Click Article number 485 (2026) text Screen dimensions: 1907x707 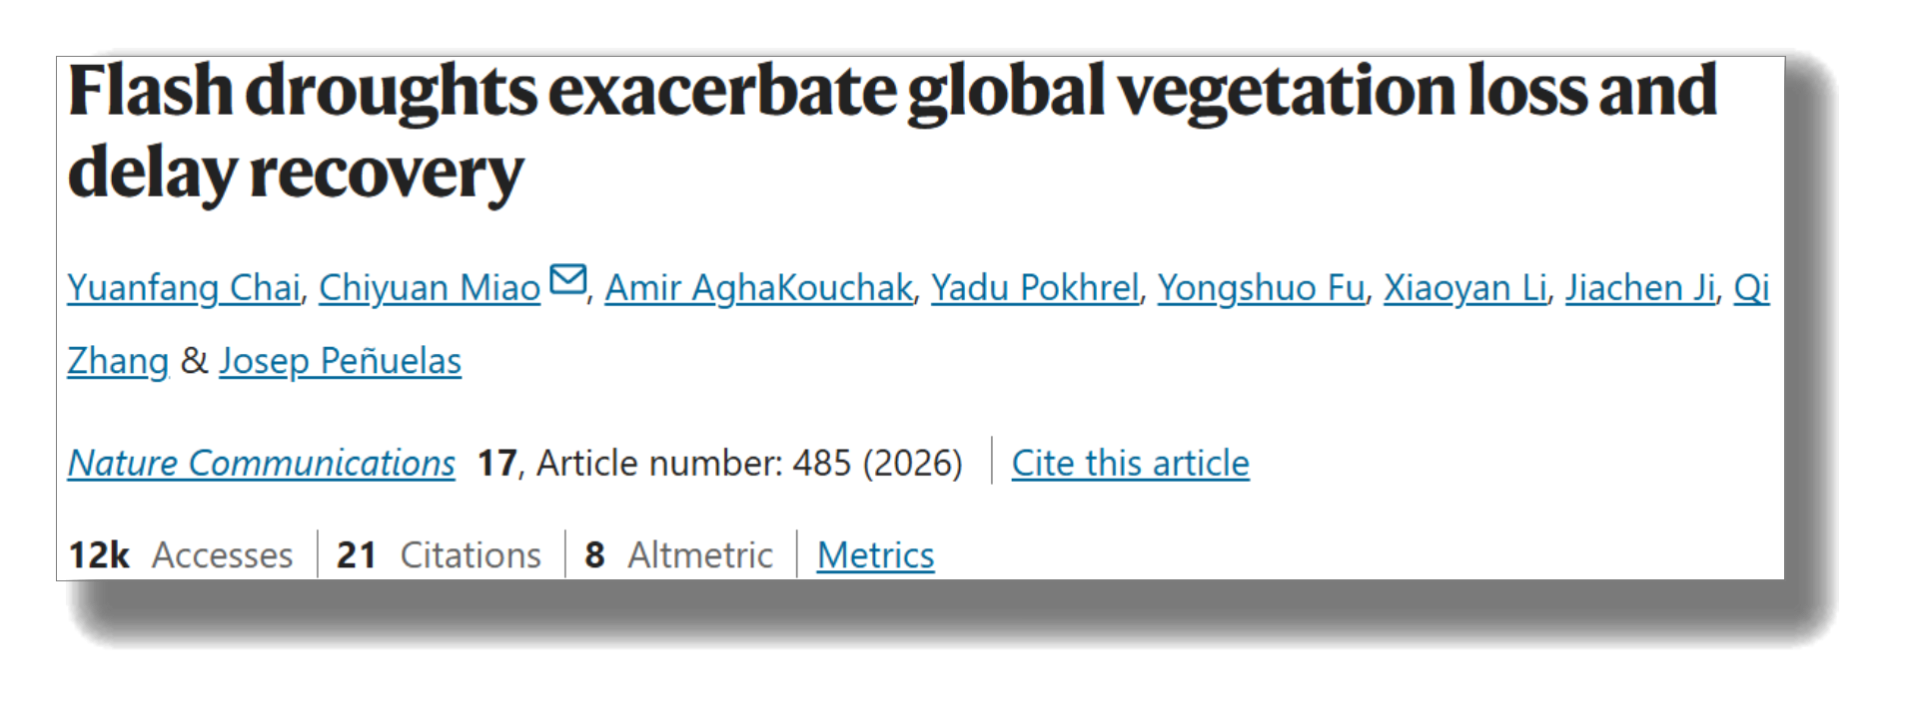coord(749,463)
